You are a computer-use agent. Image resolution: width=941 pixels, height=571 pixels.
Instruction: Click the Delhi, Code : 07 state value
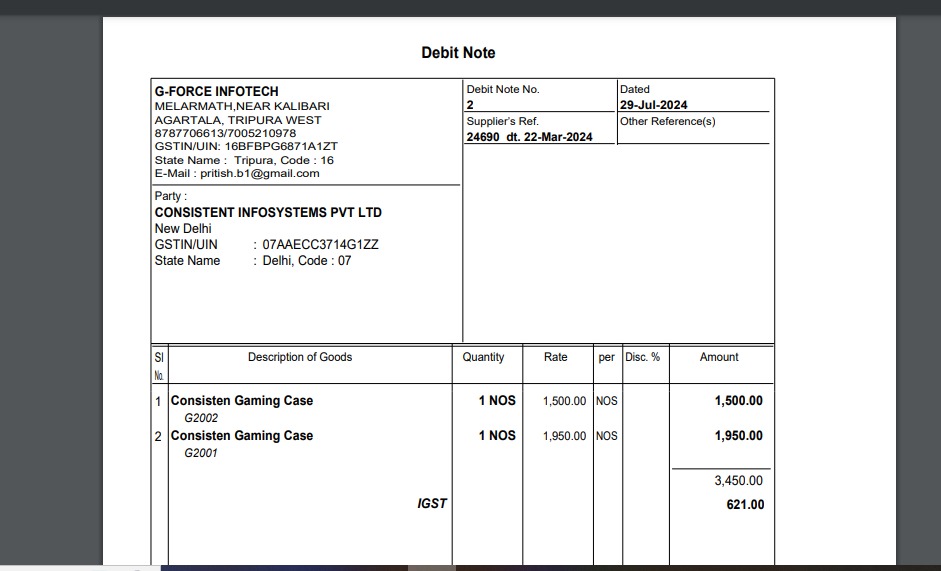(306, 261)
